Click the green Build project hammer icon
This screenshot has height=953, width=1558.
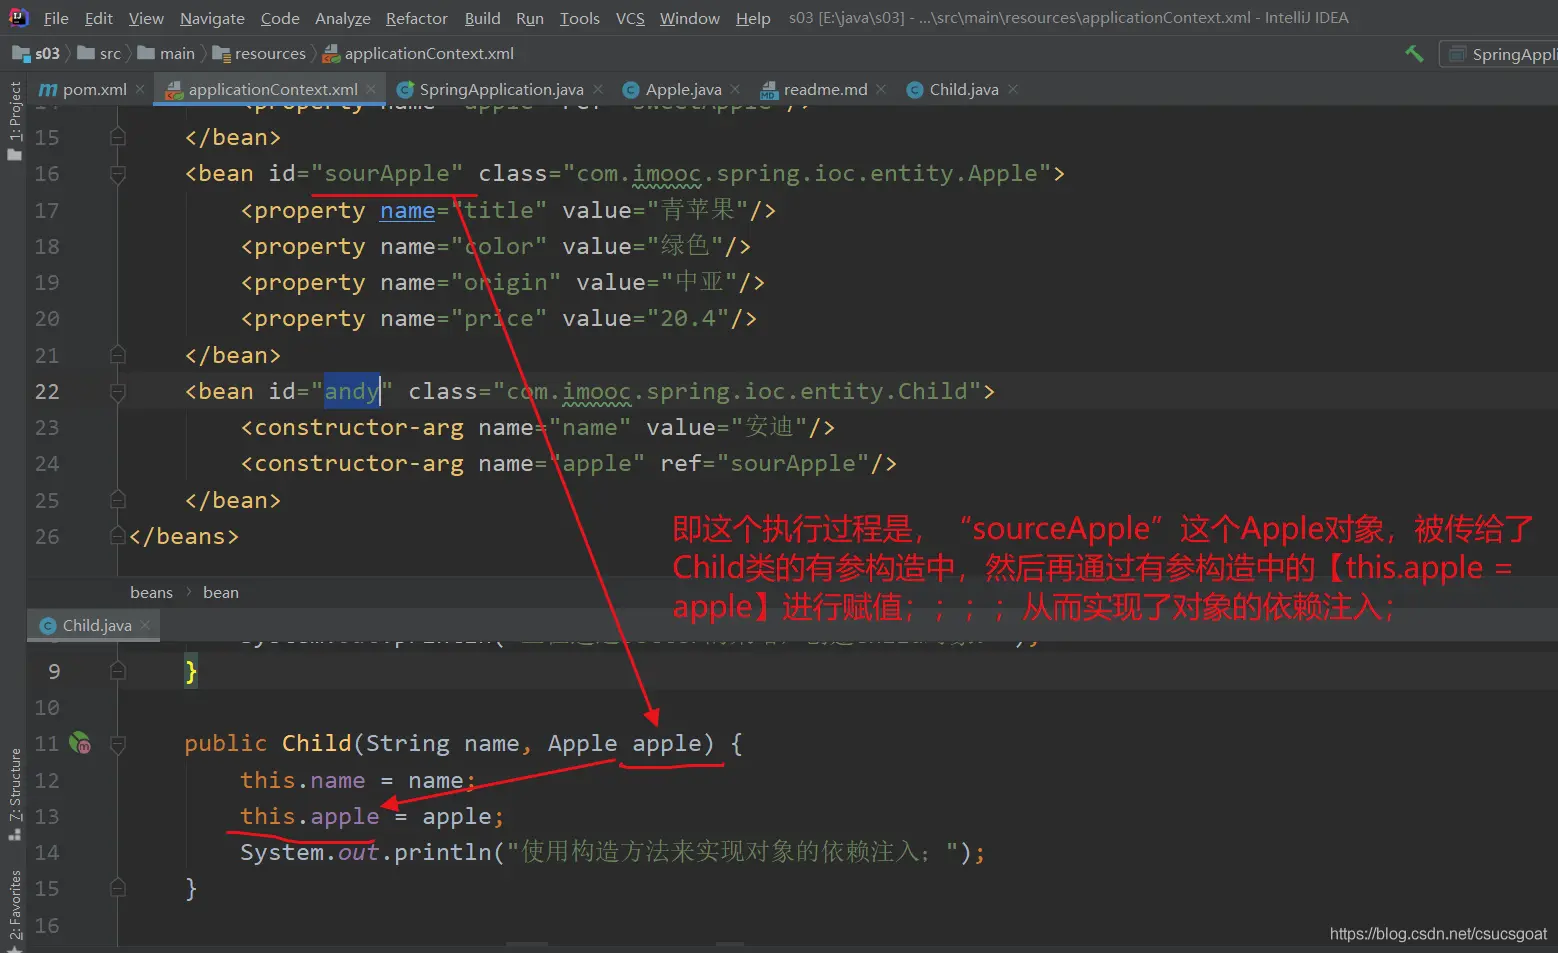point(1414,54)
